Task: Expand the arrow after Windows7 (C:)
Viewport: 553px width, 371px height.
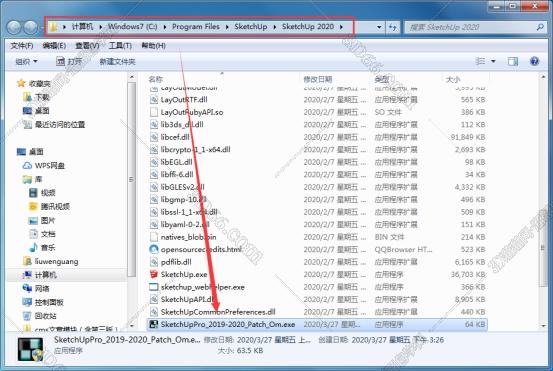Action: (165, 27)
